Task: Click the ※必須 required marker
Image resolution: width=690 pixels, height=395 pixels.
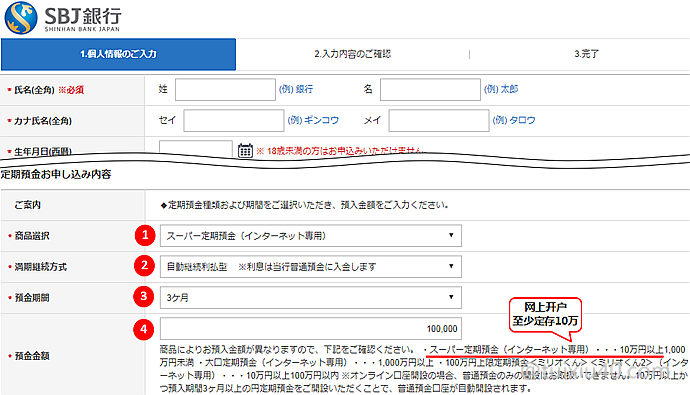Action: click(x=71, y=90)
